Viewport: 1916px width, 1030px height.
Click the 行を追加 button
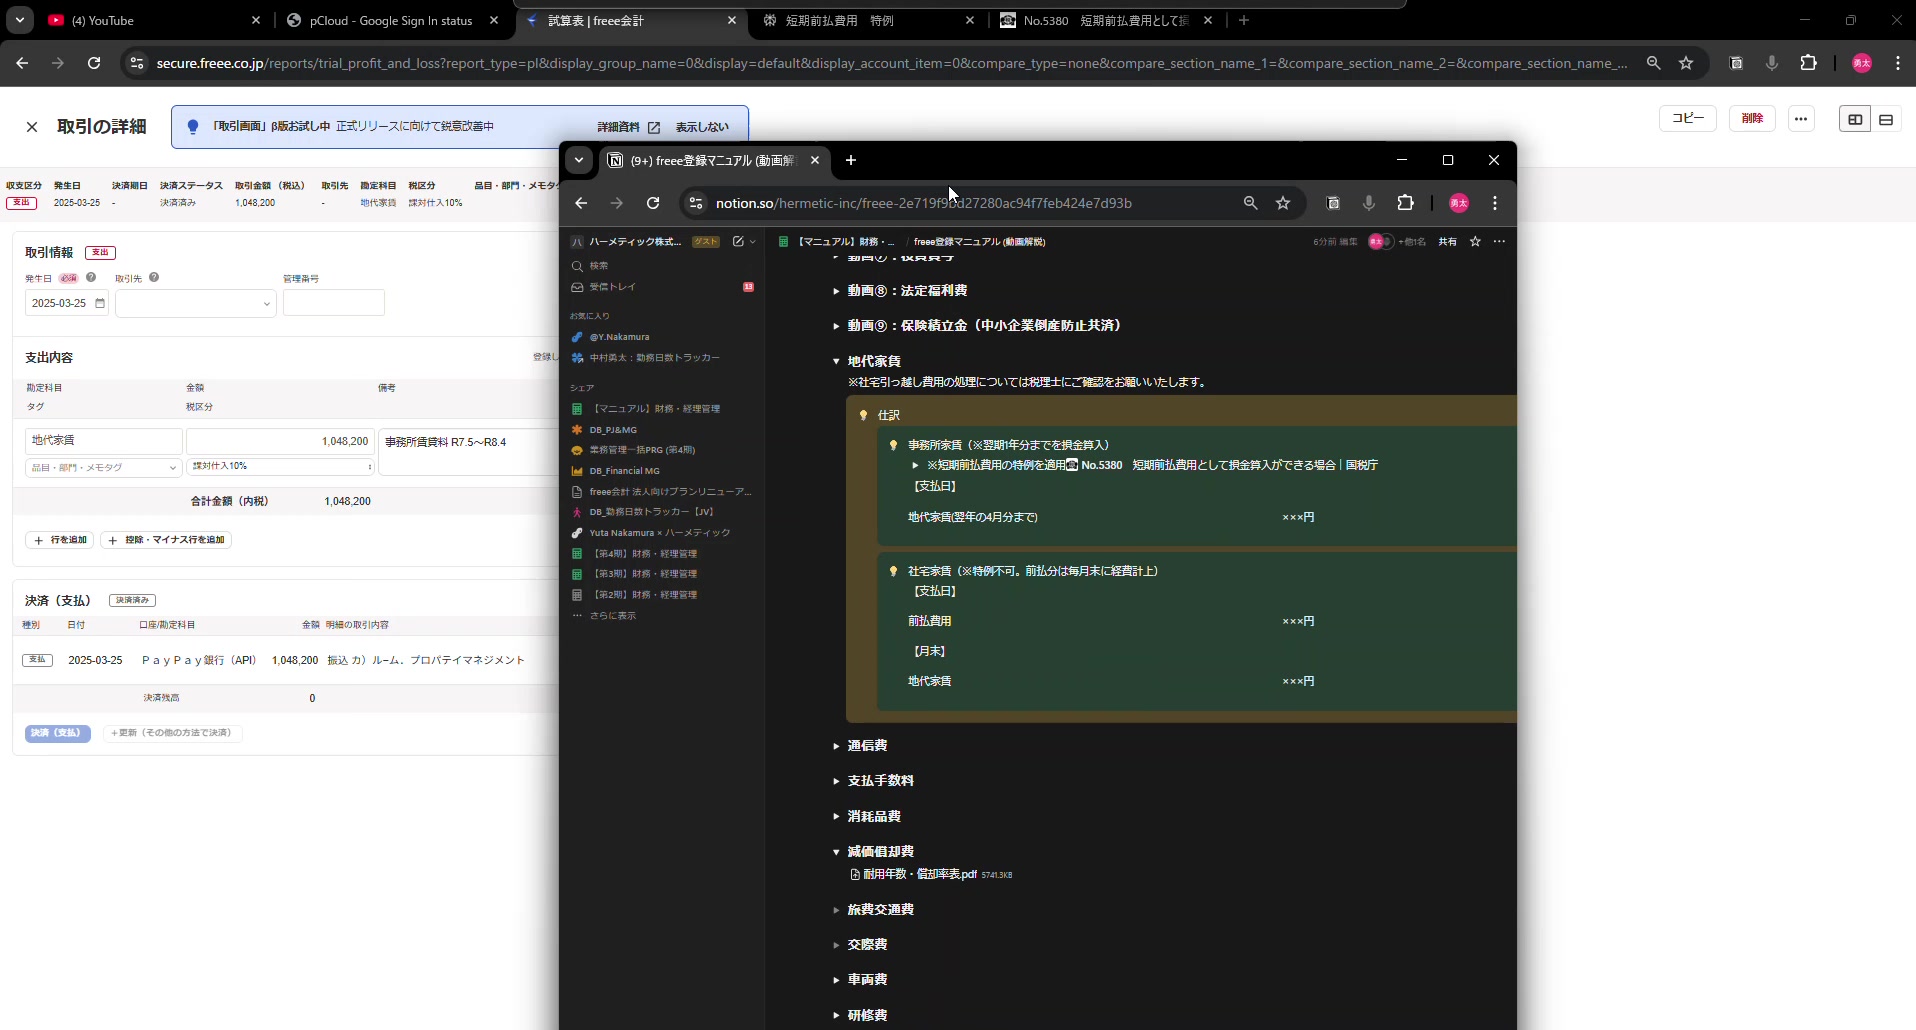[61, 540]
